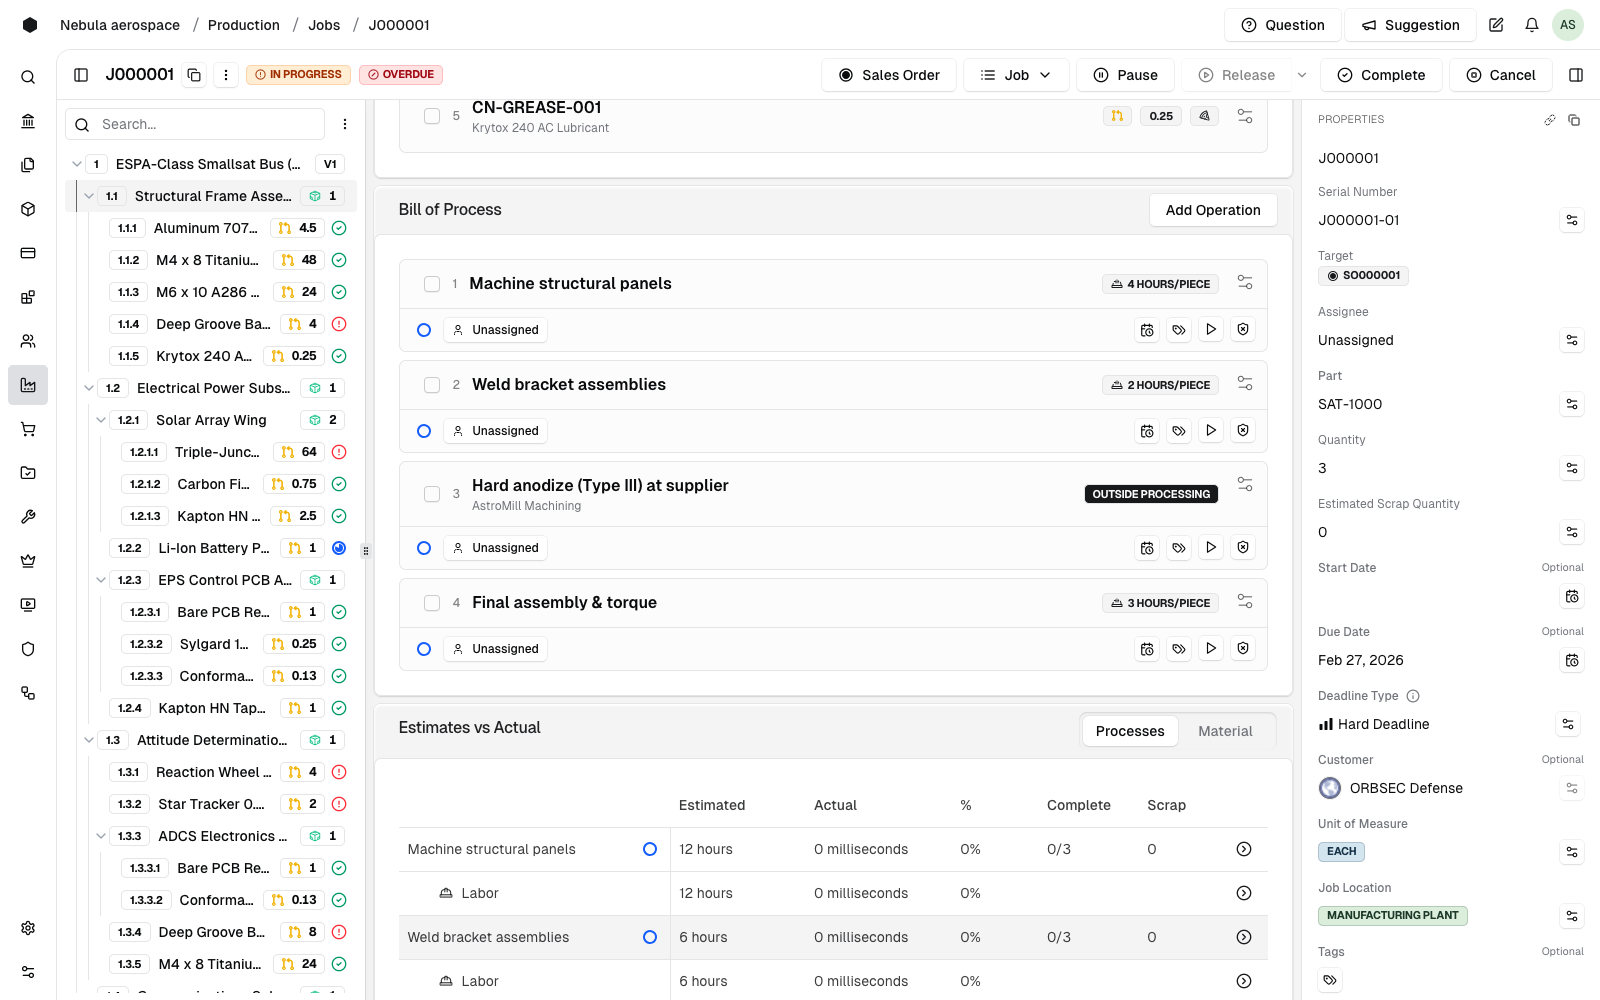This screenshot has width=1600, height=1000.
Task: Check the Weld bracket assemblies checkbox
Action: pos(432,385)
